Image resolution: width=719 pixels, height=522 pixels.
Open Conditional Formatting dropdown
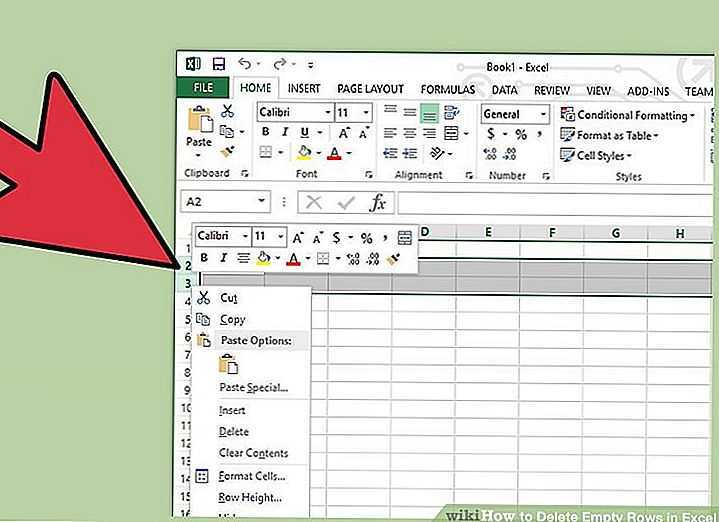(x=627, y=115)
